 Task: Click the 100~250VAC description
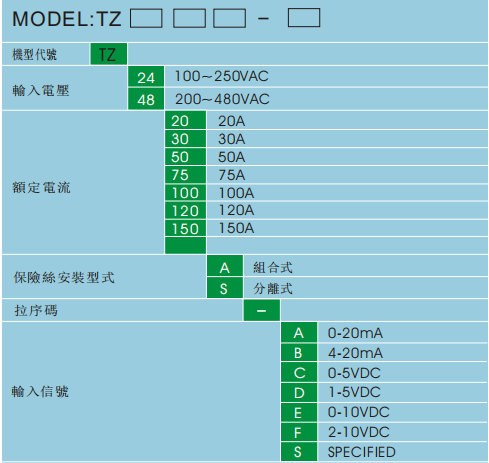pos(222,76)
